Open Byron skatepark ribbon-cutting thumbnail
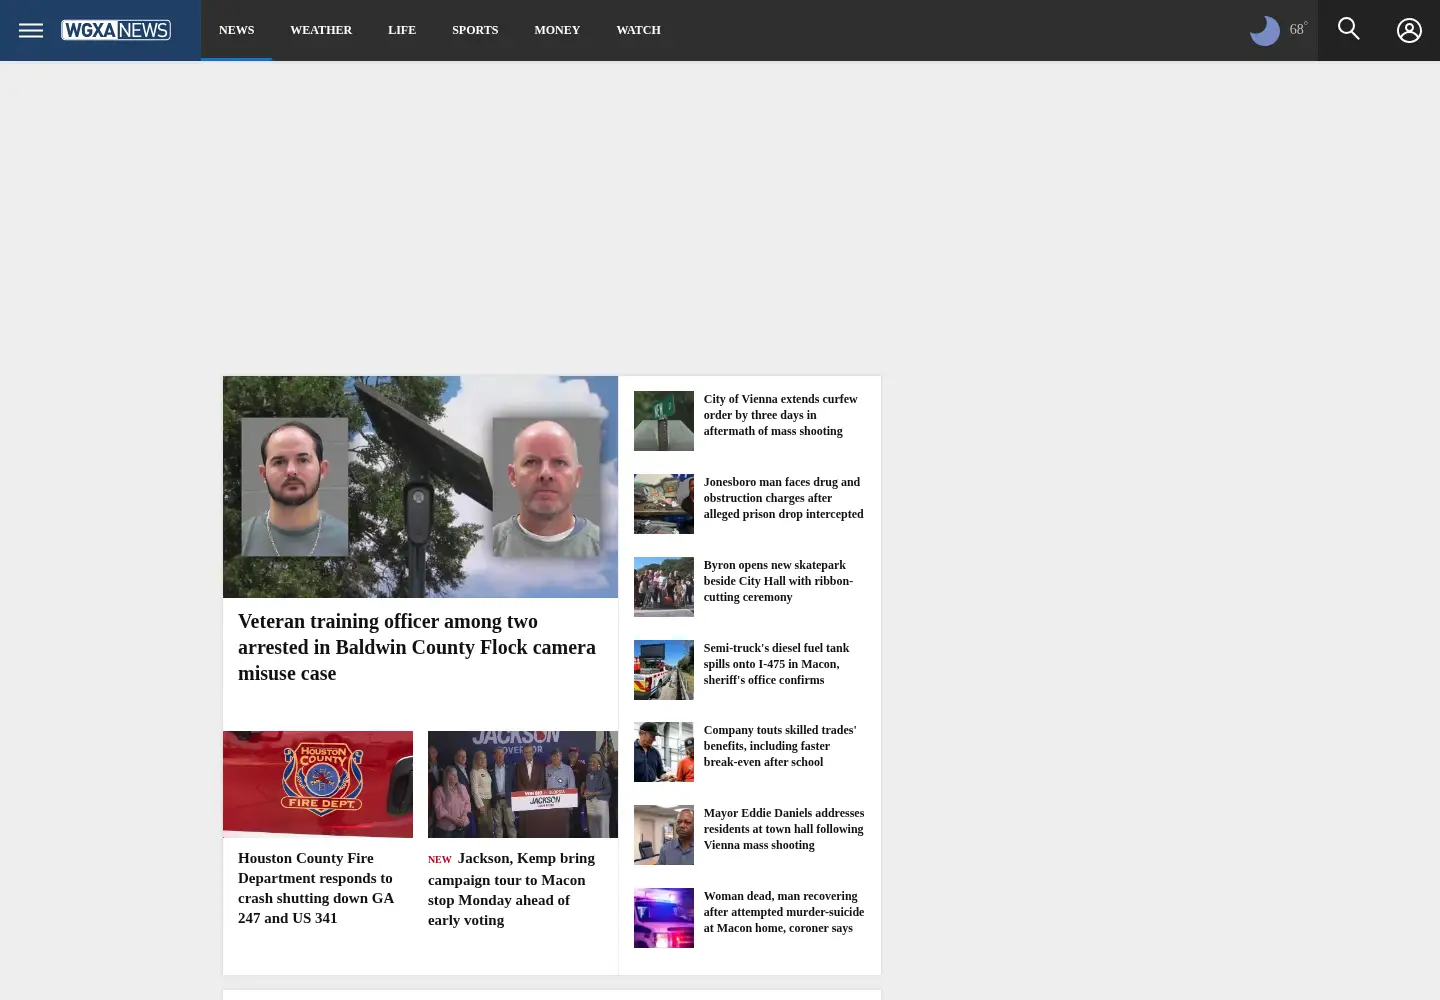The width and height of the screenshot is (1440, 1000). (664, 587)
